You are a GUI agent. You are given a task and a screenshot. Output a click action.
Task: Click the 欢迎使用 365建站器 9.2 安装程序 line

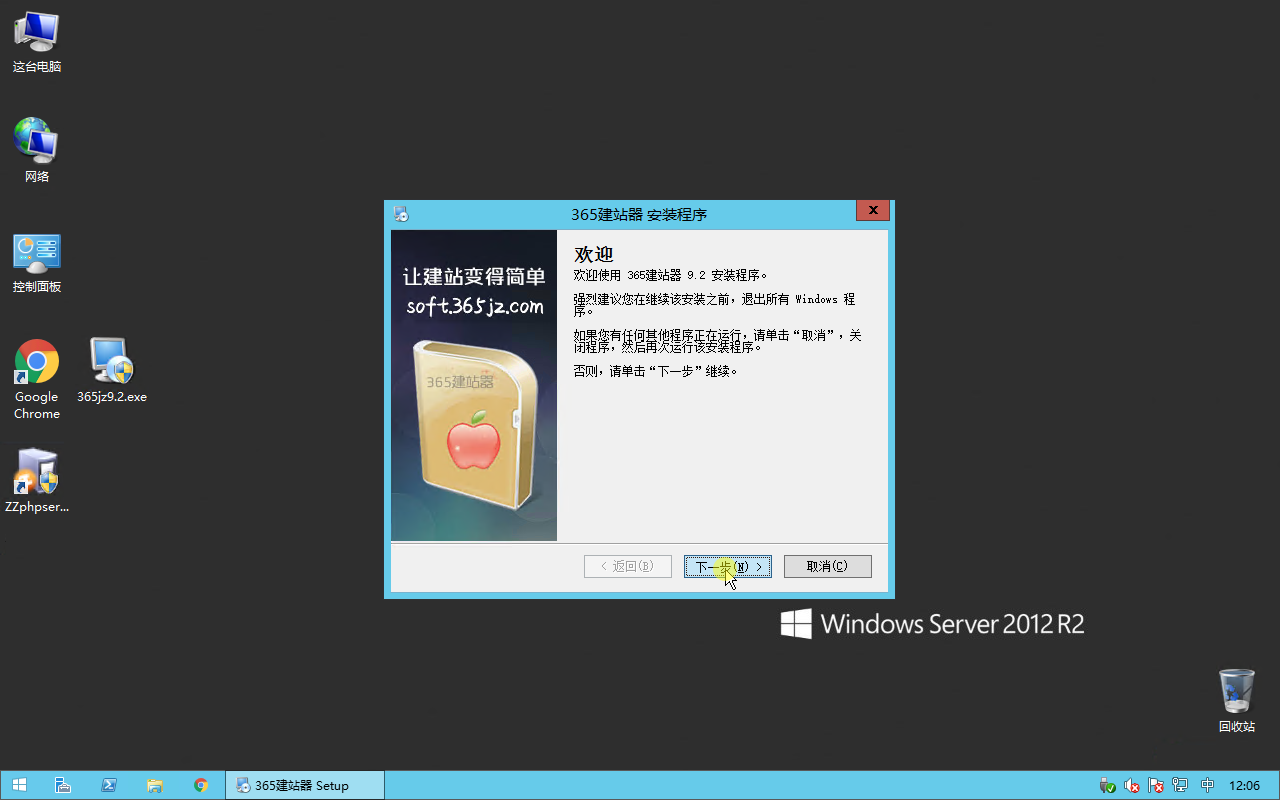coord(671,275)
